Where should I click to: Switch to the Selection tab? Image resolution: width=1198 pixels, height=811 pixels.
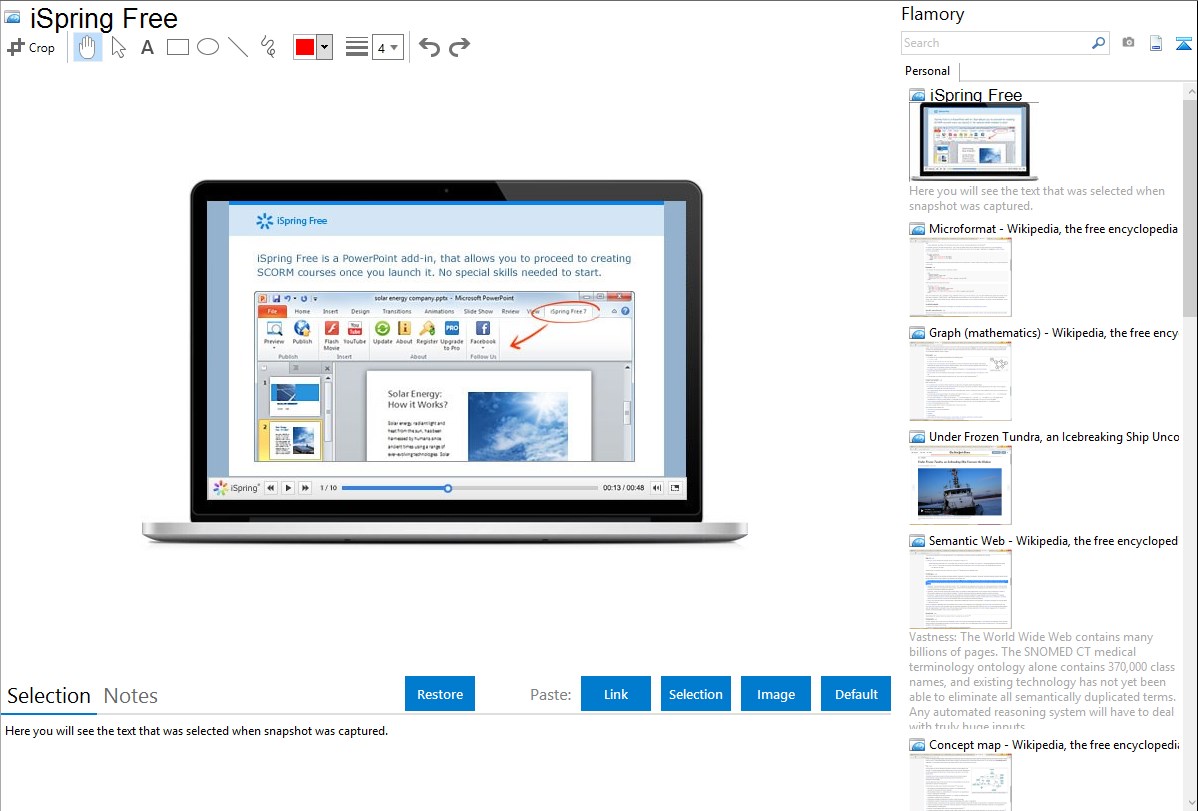point(49,696)
